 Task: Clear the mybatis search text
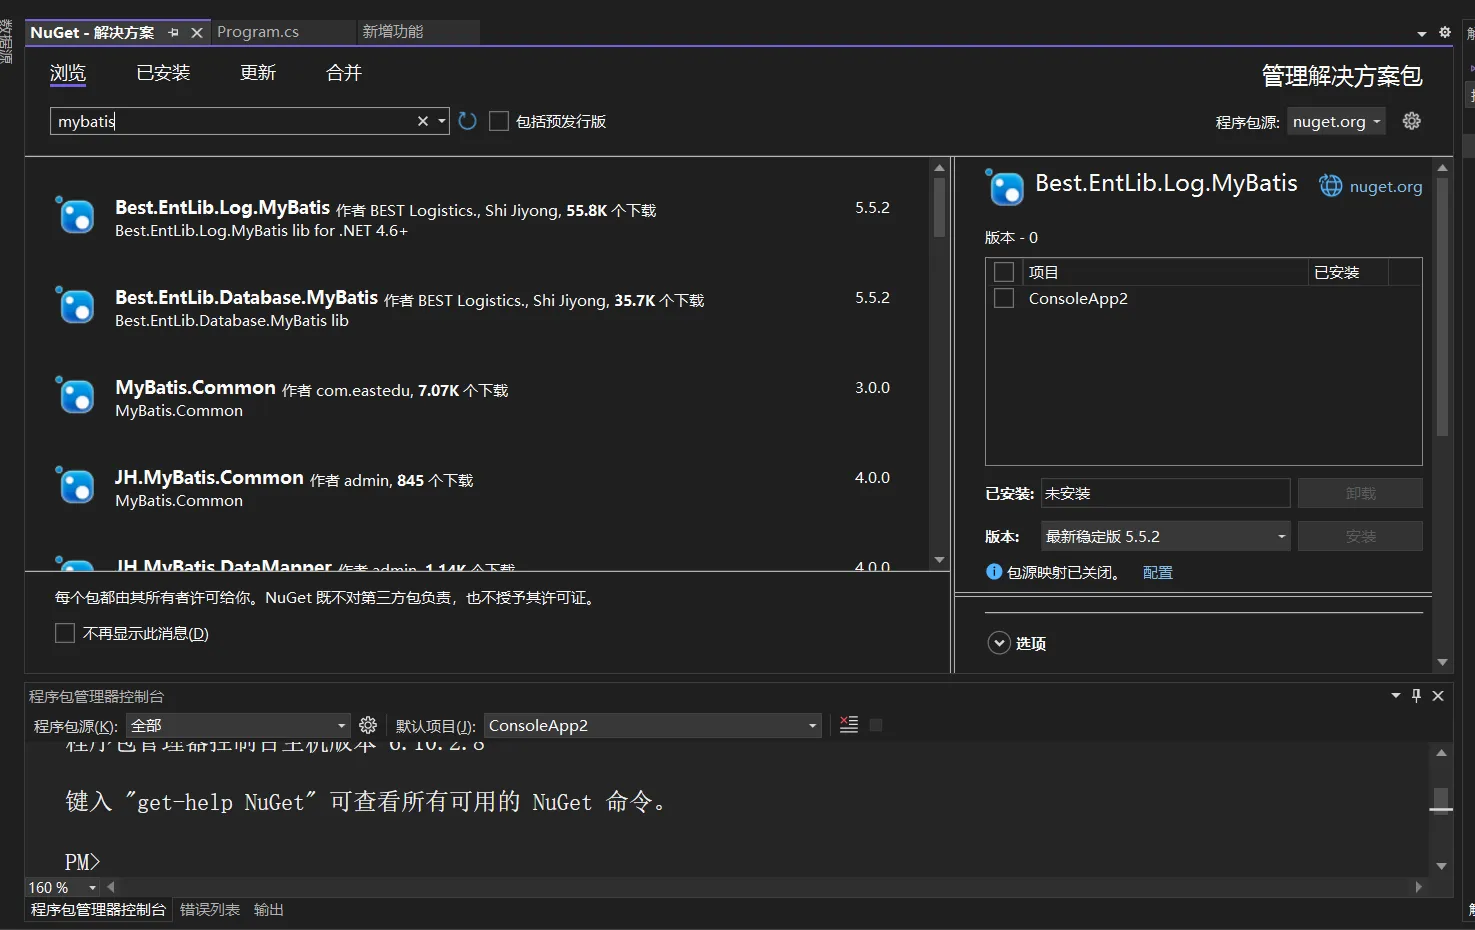click(x=423, y=121)
